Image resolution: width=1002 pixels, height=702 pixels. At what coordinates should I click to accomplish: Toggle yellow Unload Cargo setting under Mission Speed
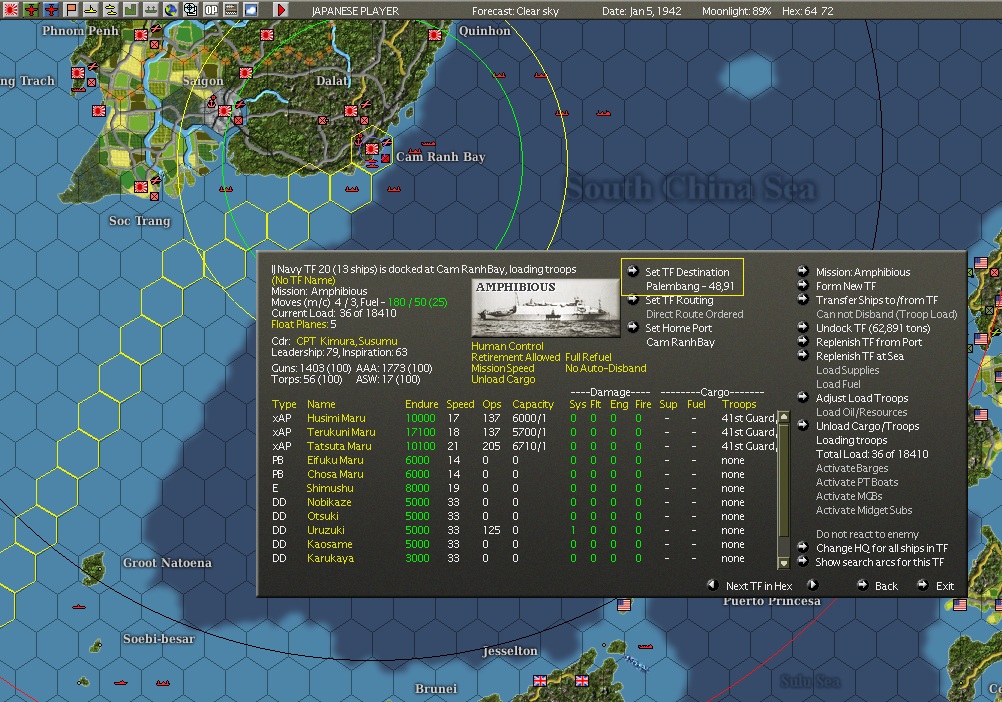[x=504, y=379]
